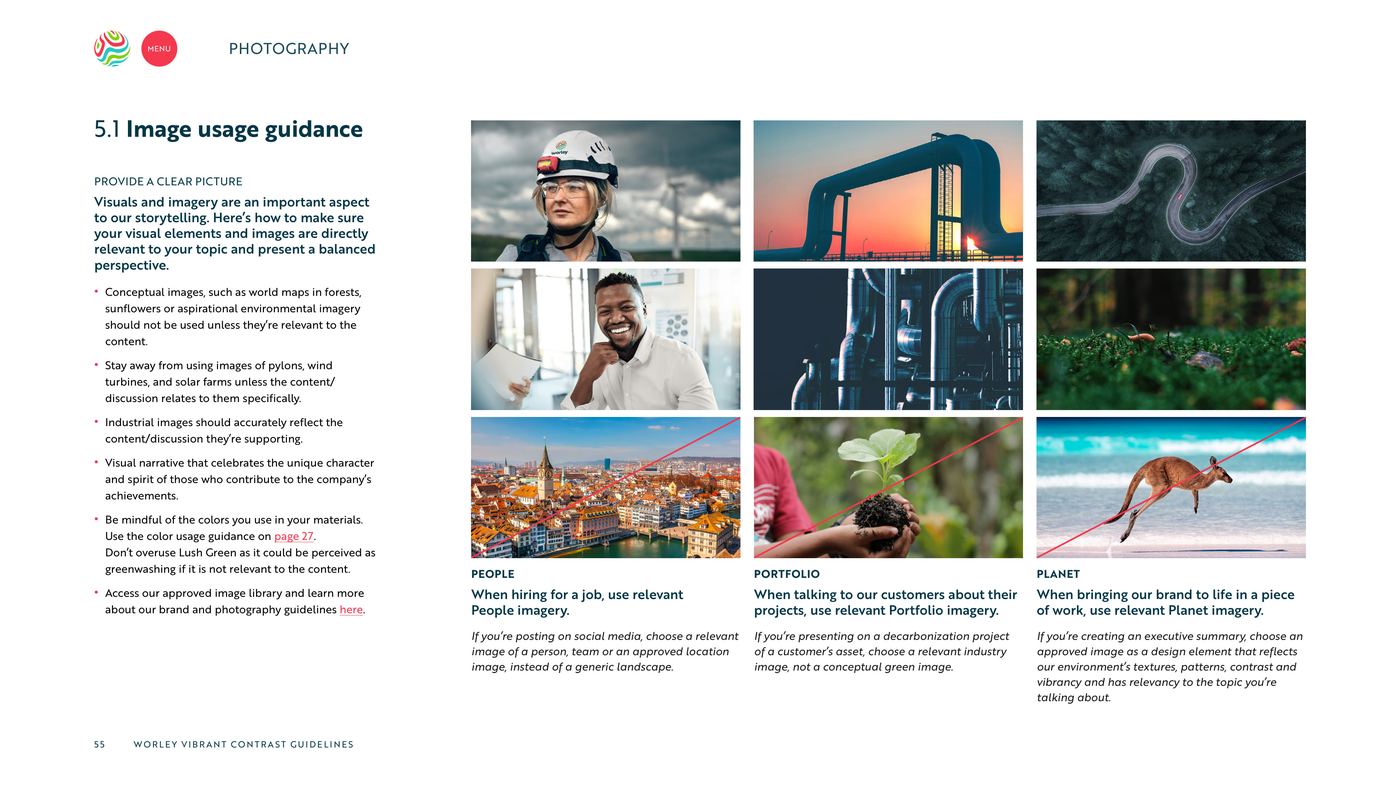Click the dark industrial pipes photo
This screenshot has width=1400, height=788.
[x=888, y=339]
